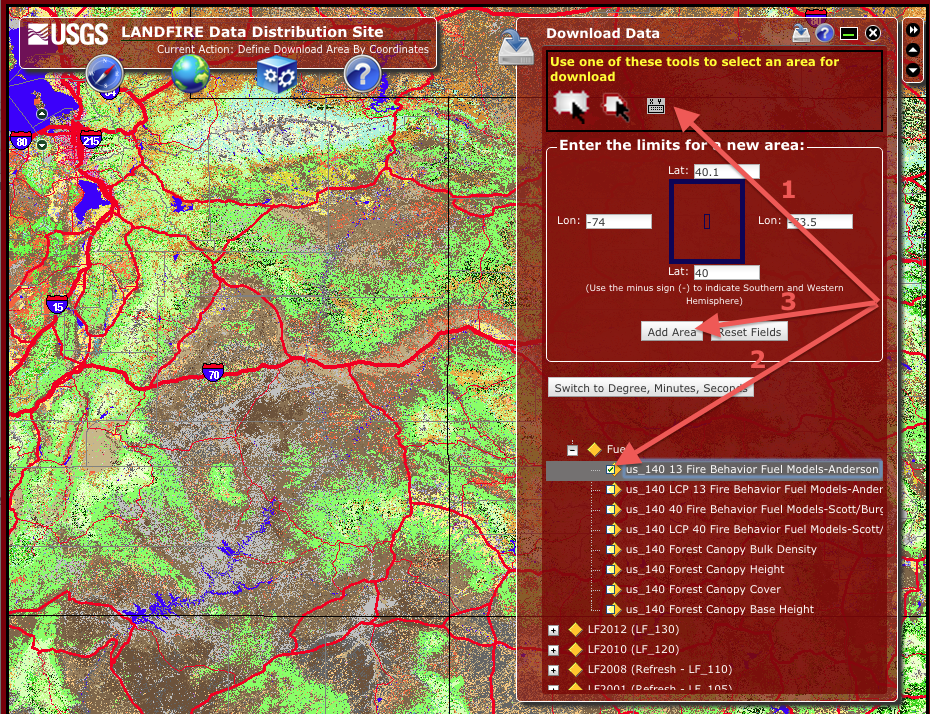Open the blue gears cube tool

pos(276,75)
